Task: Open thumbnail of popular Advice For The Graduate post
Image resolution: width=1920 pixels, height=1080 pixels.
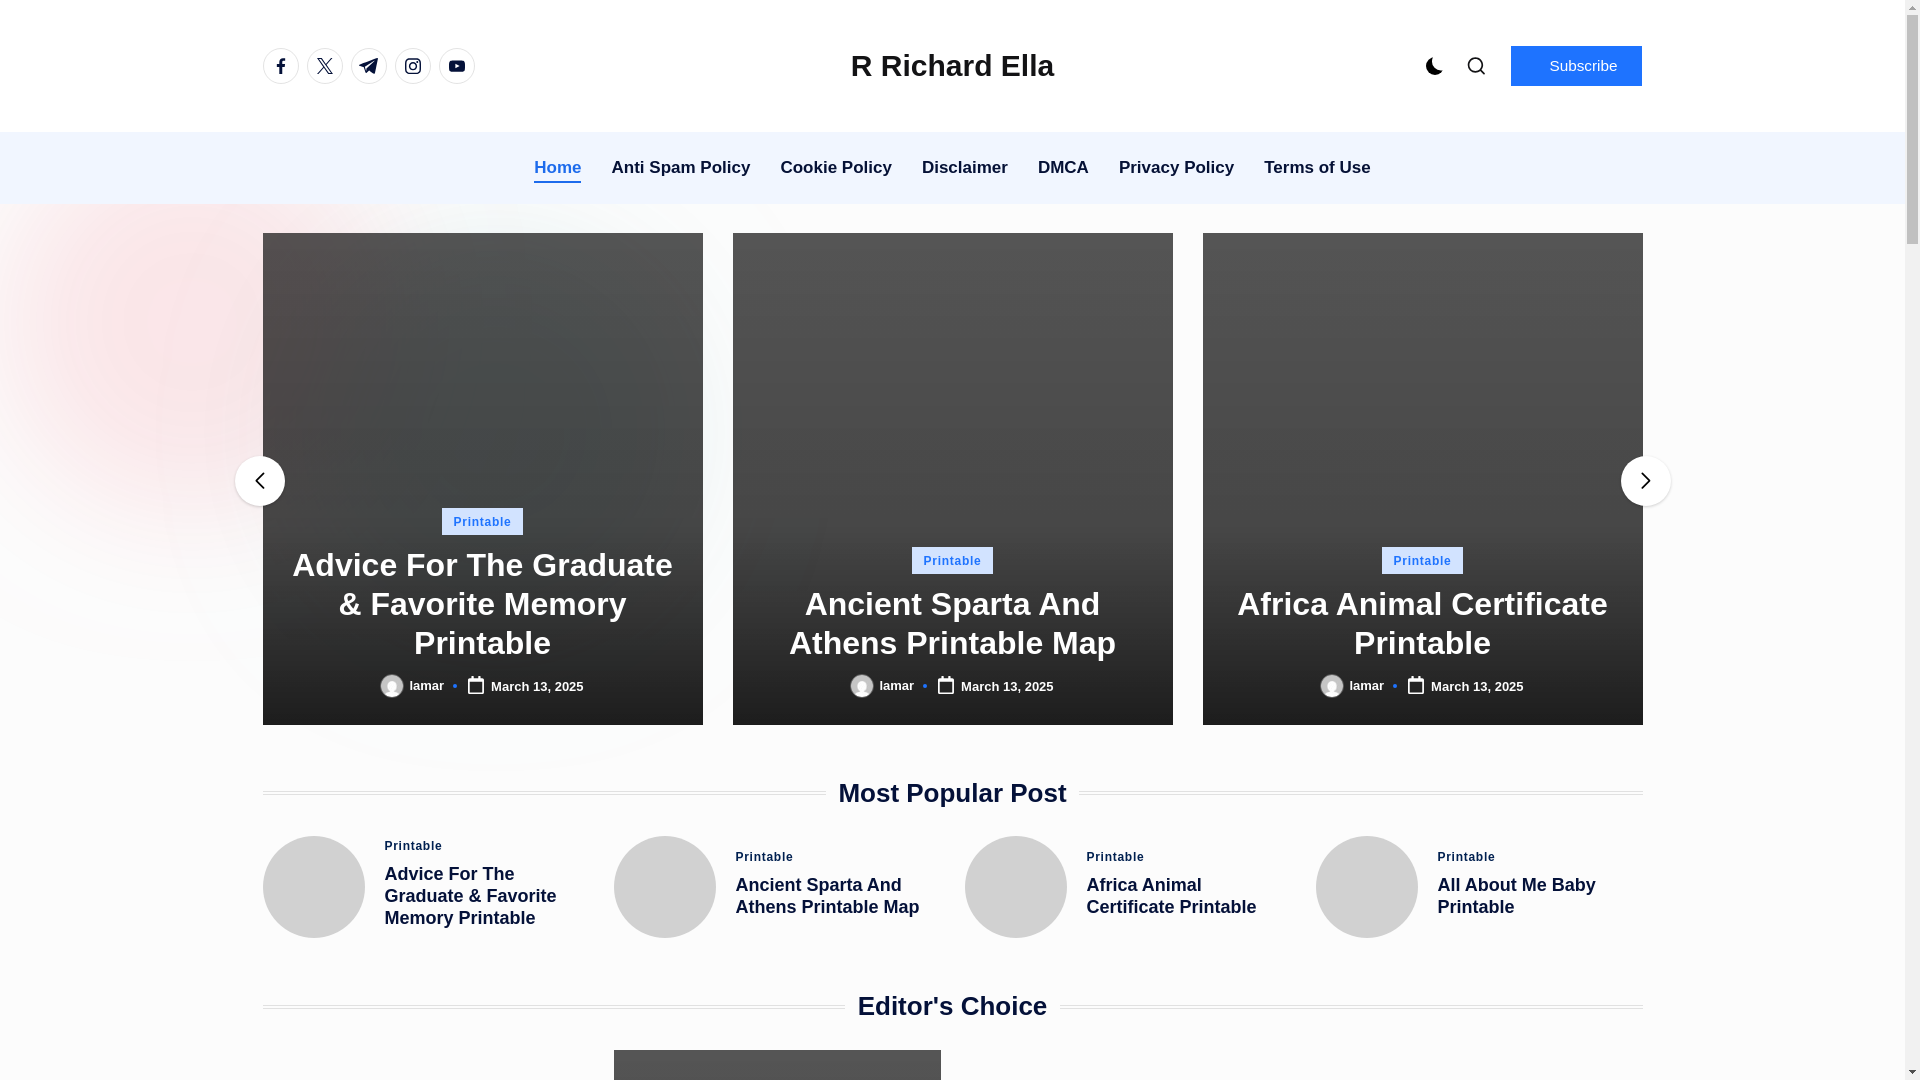Action: click(x=314, y=887)
